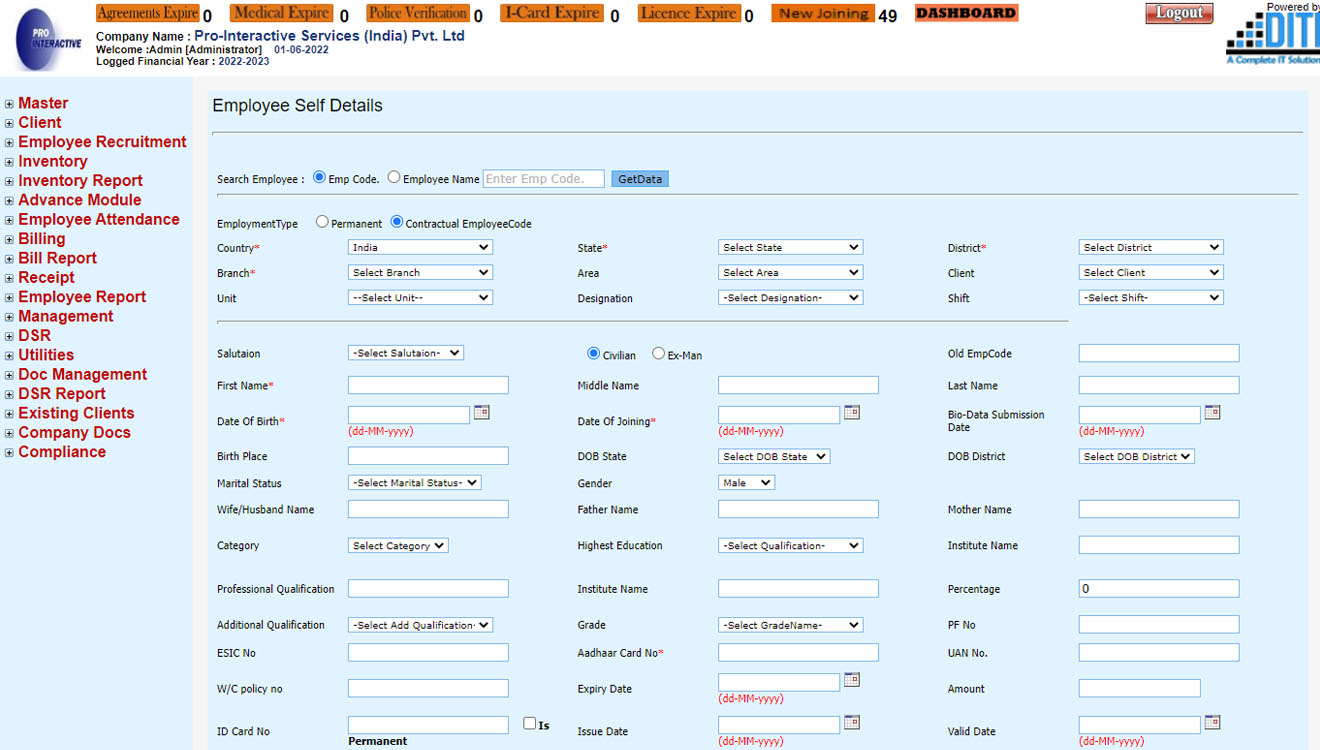Select Employee Name search radio button
This screenshot has height=750, width=1320.
pos(394,178)
